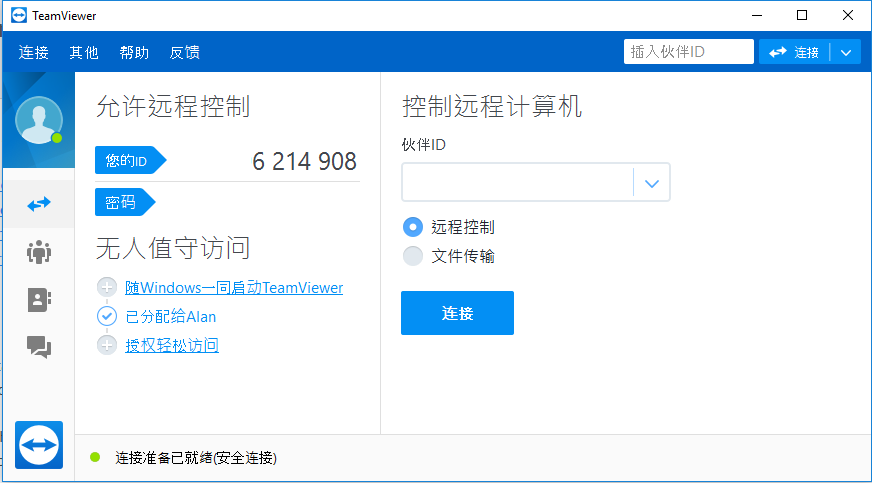872x483 pixels.
Task: Click the large blue 连接 button
Action: point(457,313)
